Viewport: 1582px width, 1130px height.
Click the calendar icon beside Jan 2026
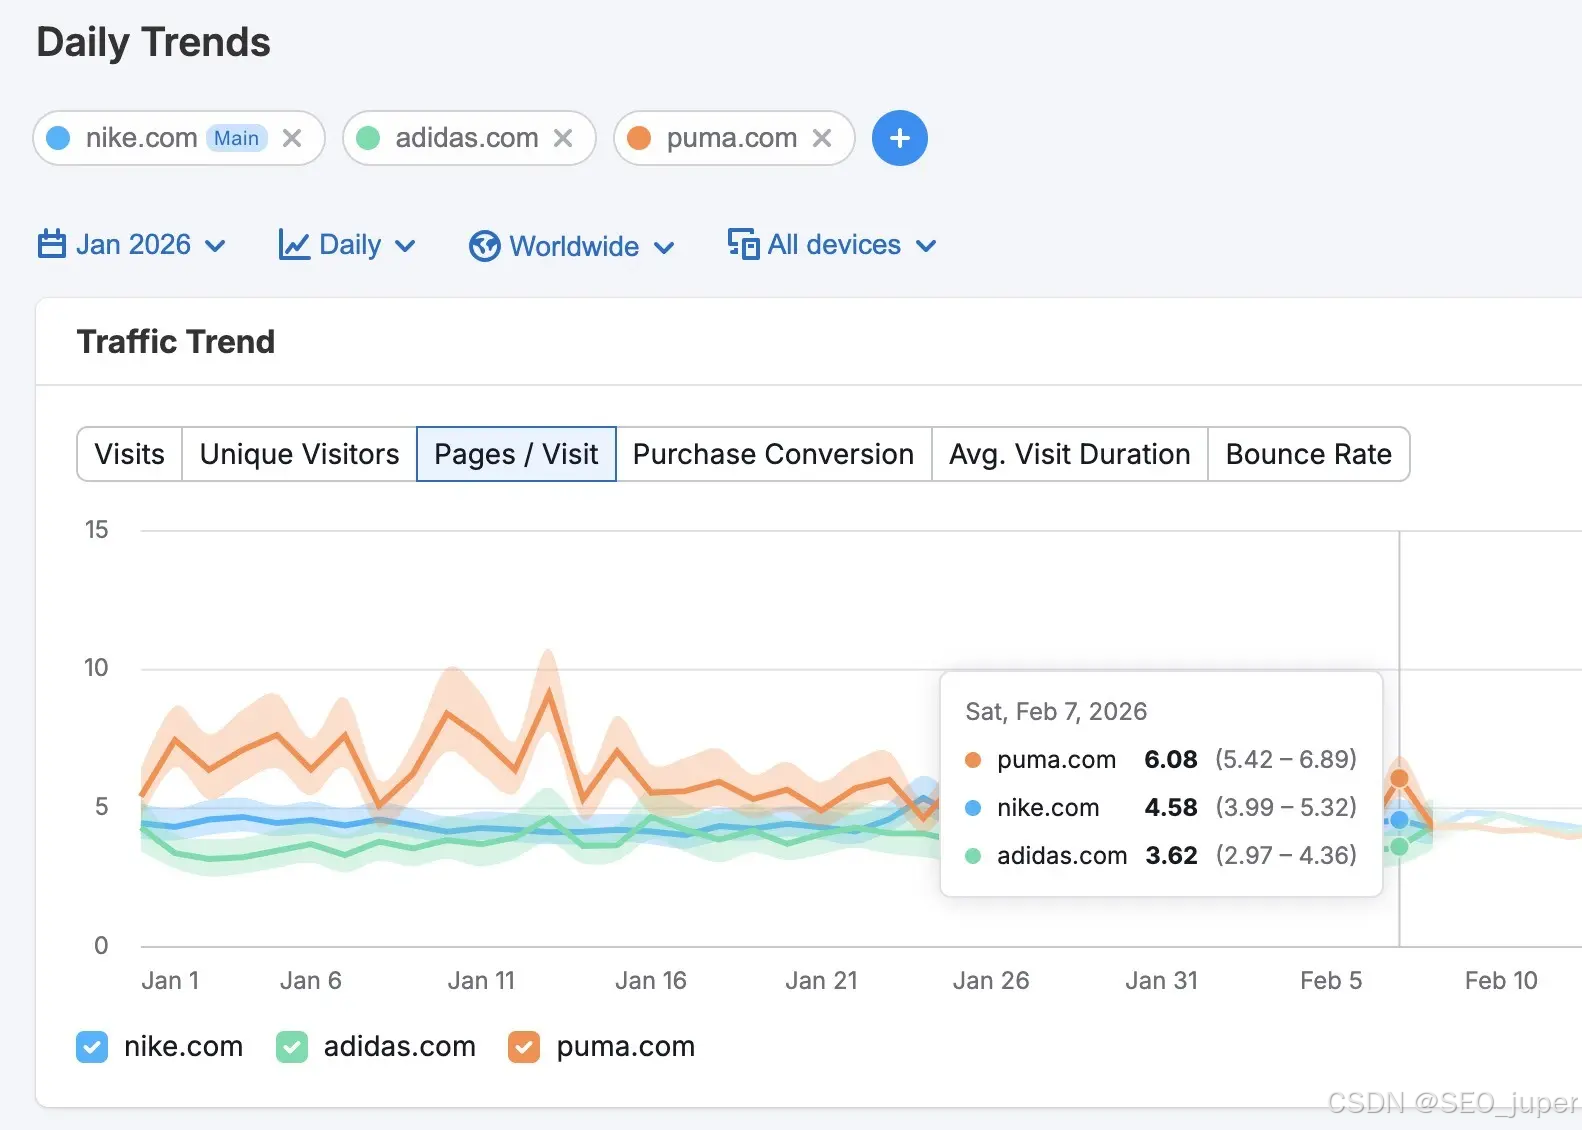point(52,244)
